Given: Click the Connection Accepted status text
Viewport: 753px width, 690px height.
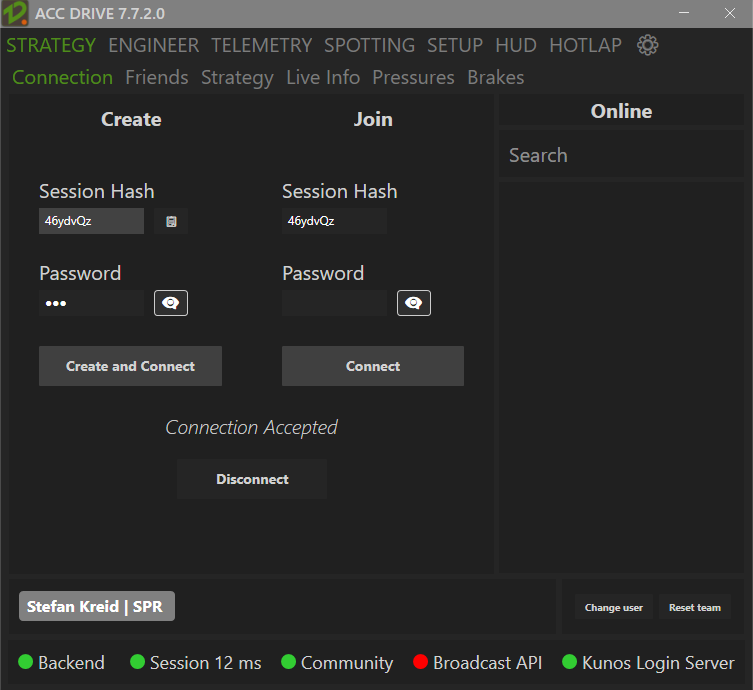Looking at the screenshot, I should tap(251, 427).
